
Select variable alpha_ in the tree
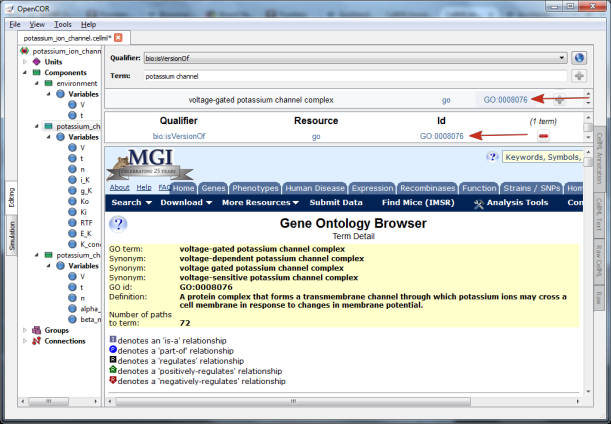click(89, 309)
